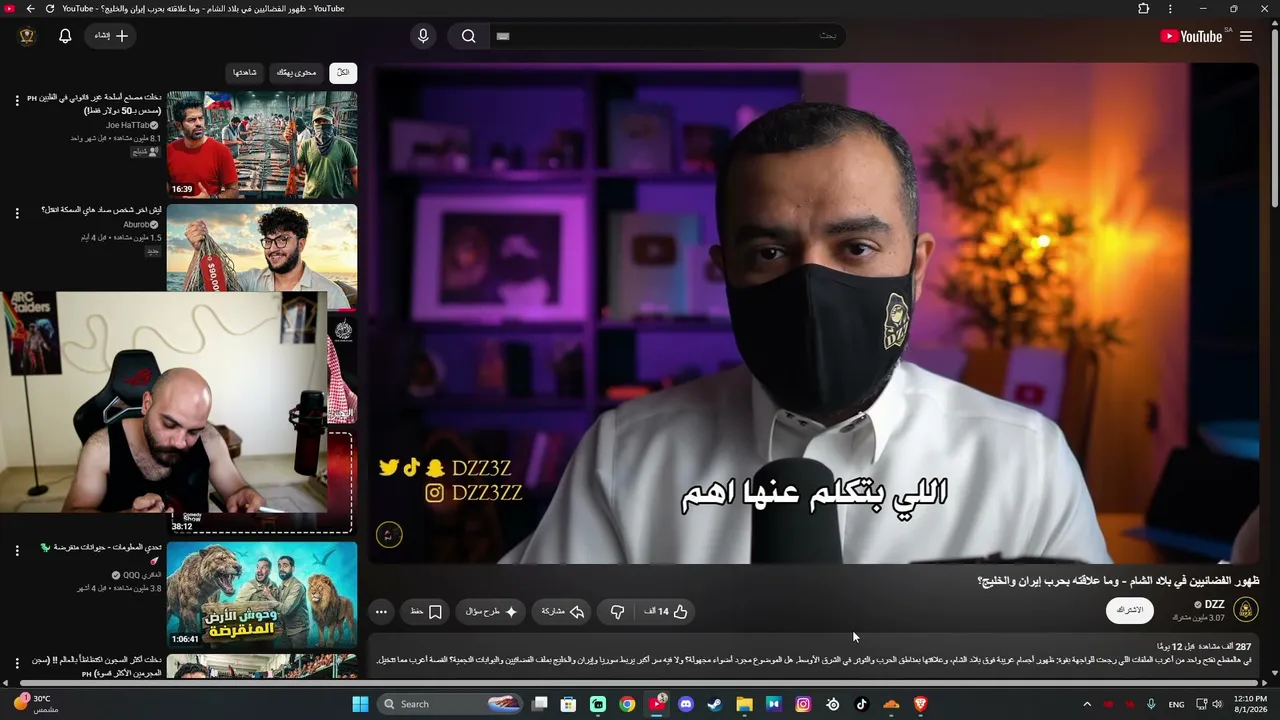Open Google Chrome from taskbar
The height and width of the screenshot is (720, 1280).
627,704
